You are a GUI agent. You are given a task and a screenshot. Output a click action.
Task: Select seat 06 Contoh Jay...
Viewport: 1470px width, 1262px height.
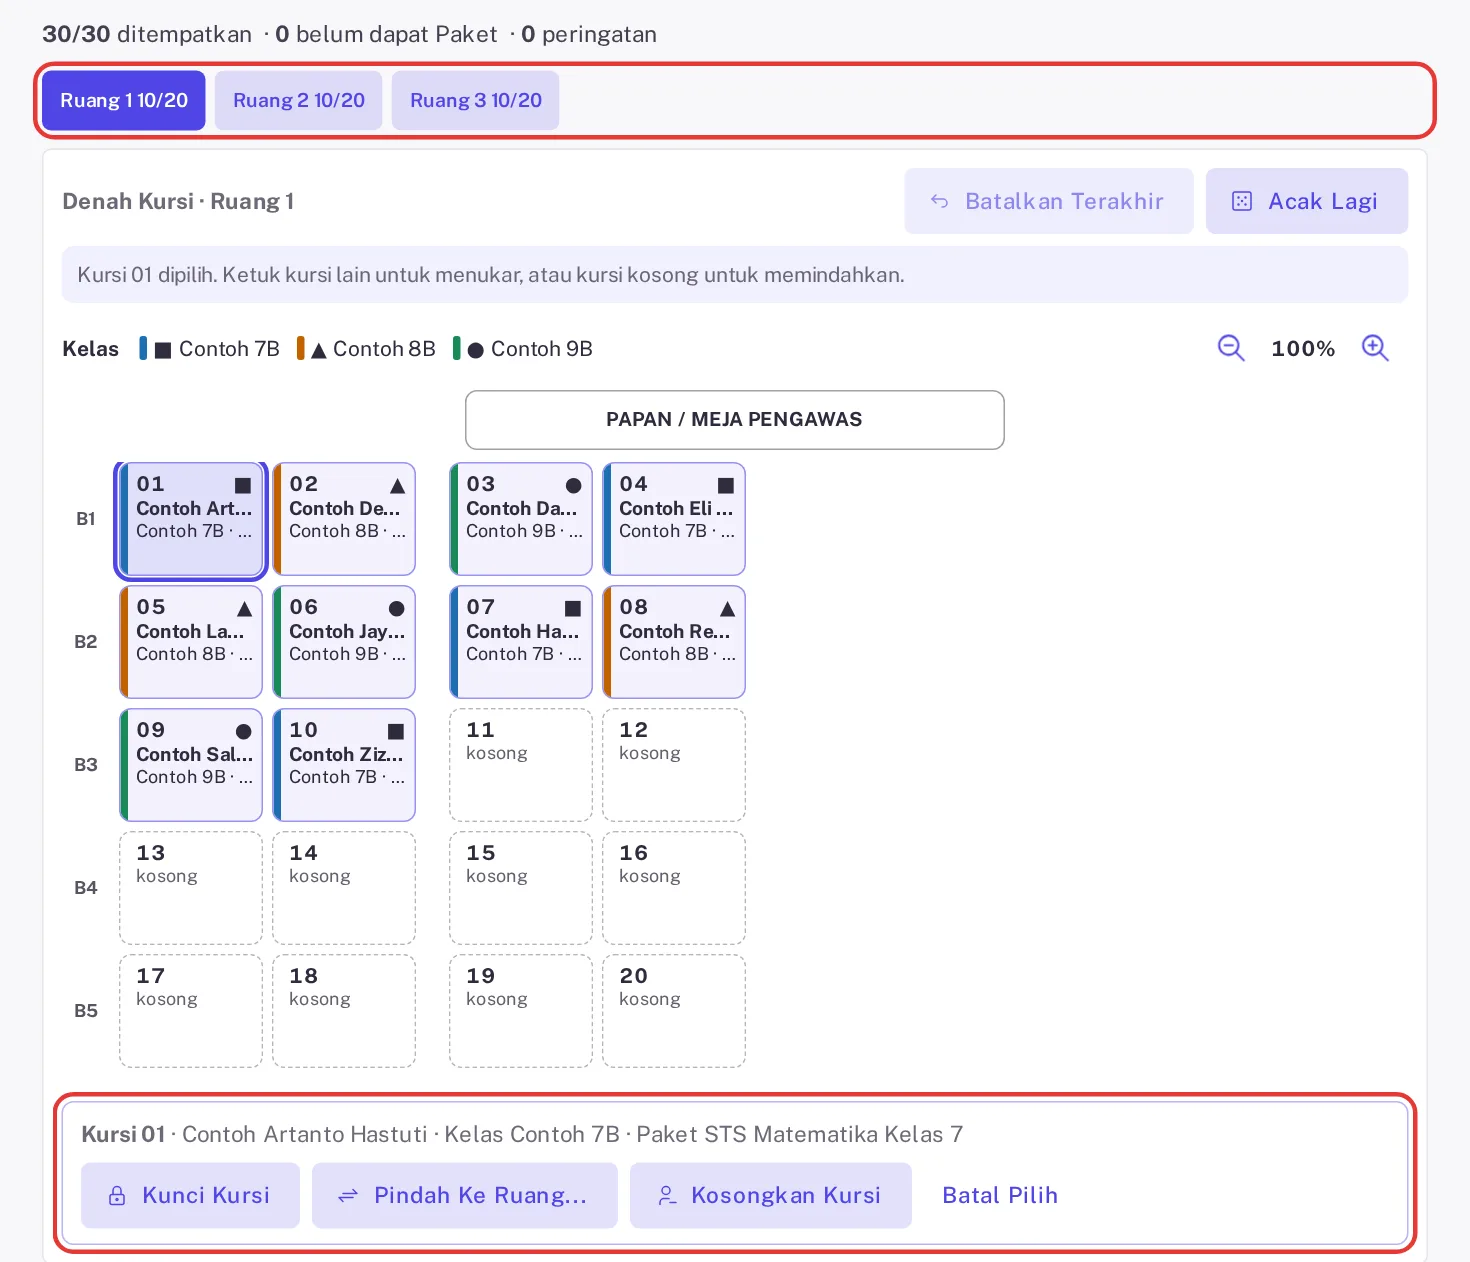(344, 642)
